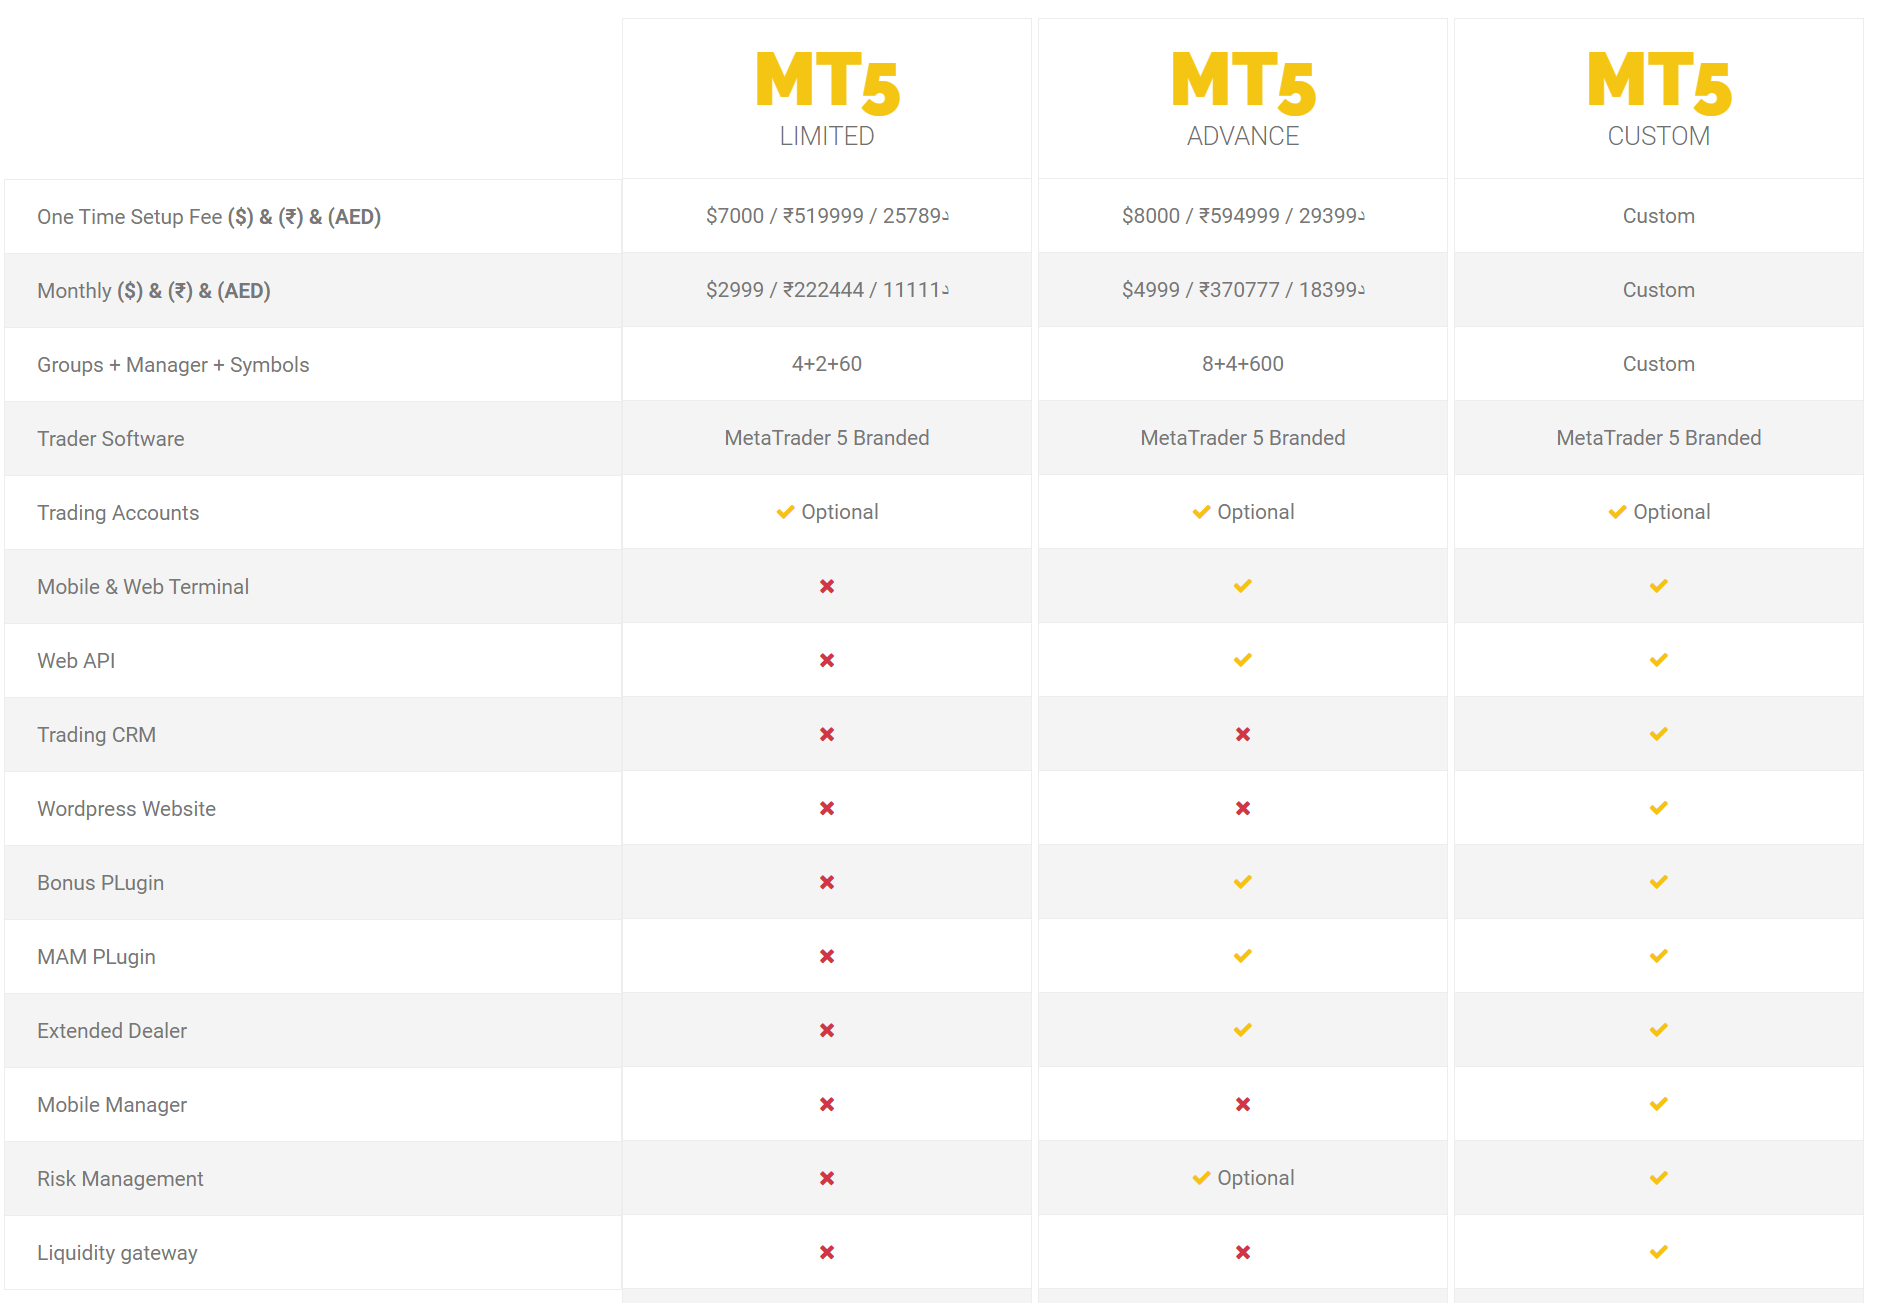The image size is (1877, 1303).
Task: Click Custom value in Groups + Manager + Symbols row
Action: [x=1659, y=364]
